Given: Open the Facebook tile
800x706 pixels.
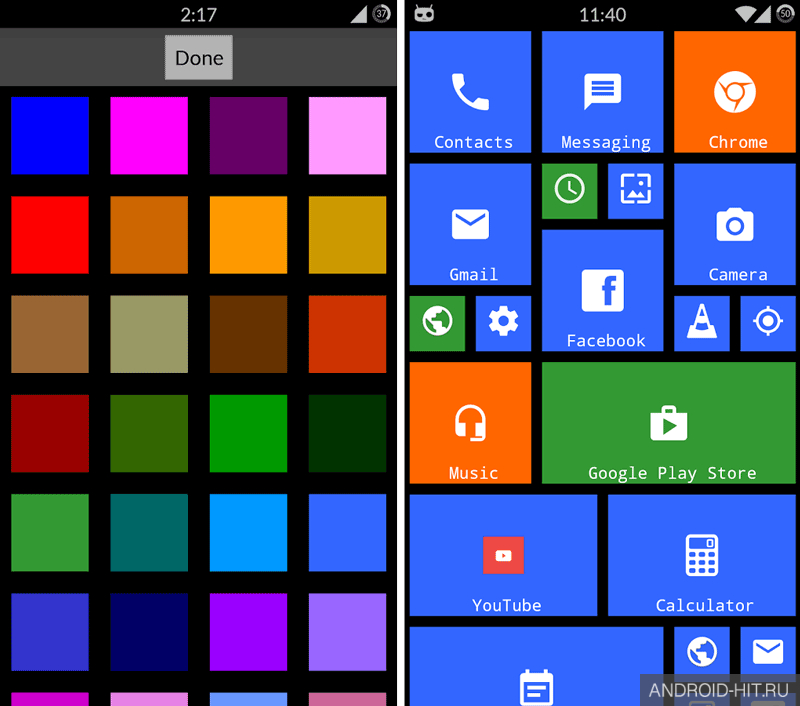Looking at the screenshot, I should coord(603,290).
